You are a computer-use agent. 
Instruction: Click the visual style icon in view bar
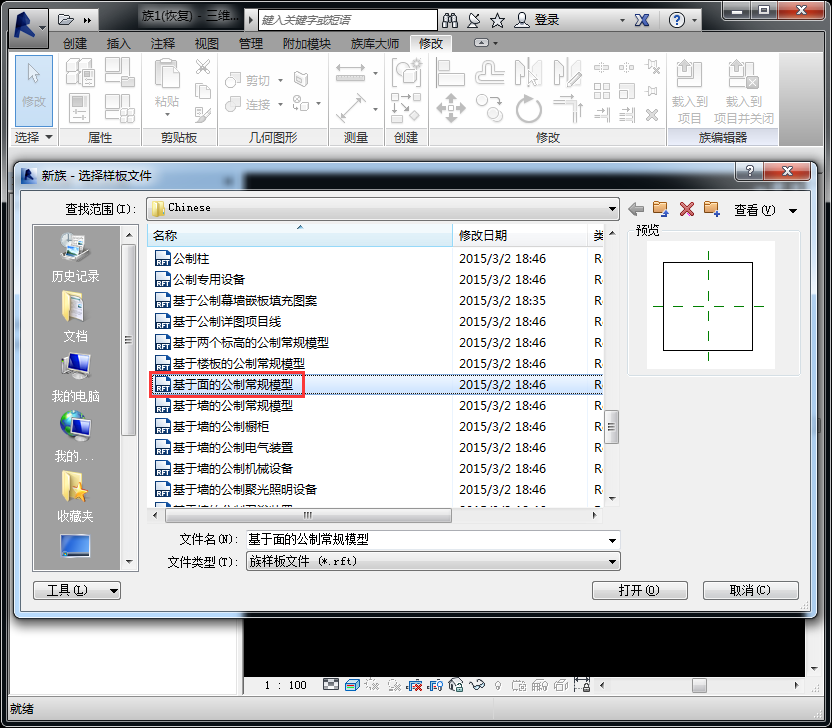(x=352, y=685)
